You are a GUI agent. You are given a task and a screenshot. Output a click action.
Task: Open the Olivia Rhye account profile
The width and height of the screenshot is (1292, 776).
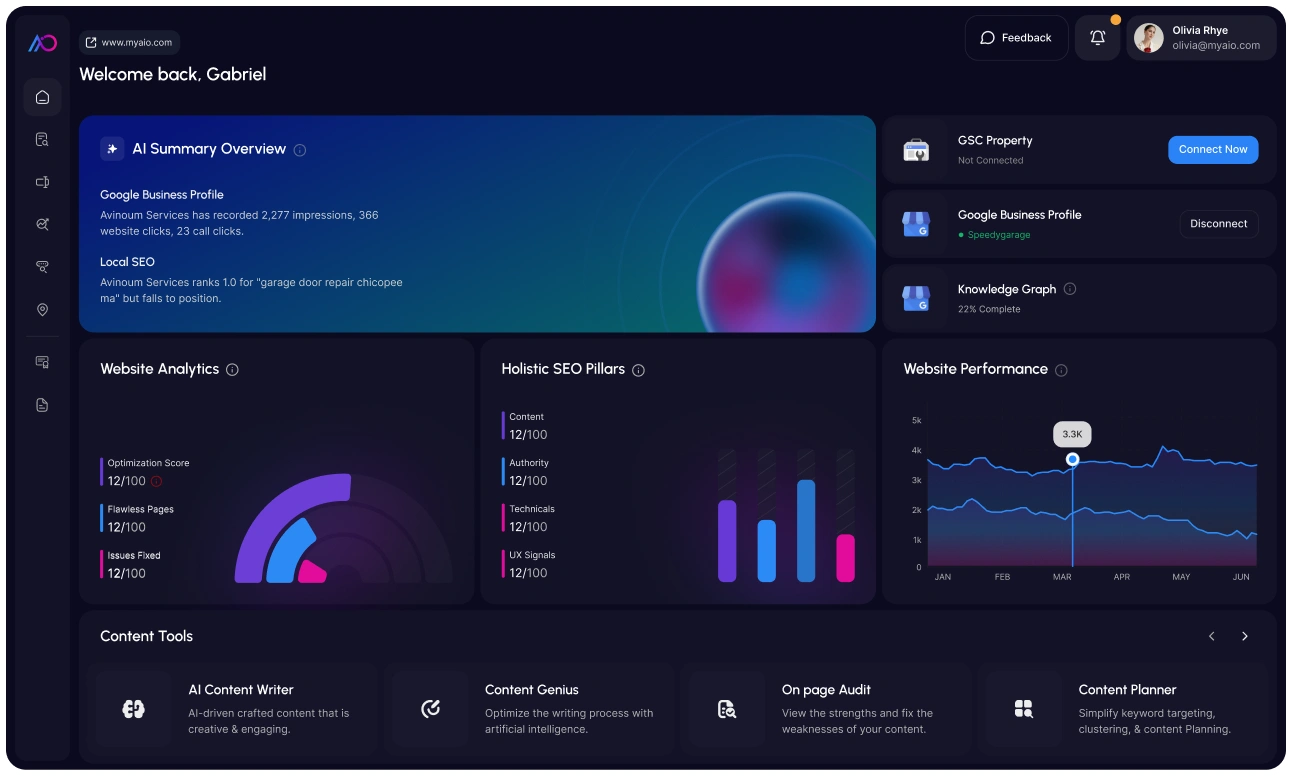(x=1202, y=38)
